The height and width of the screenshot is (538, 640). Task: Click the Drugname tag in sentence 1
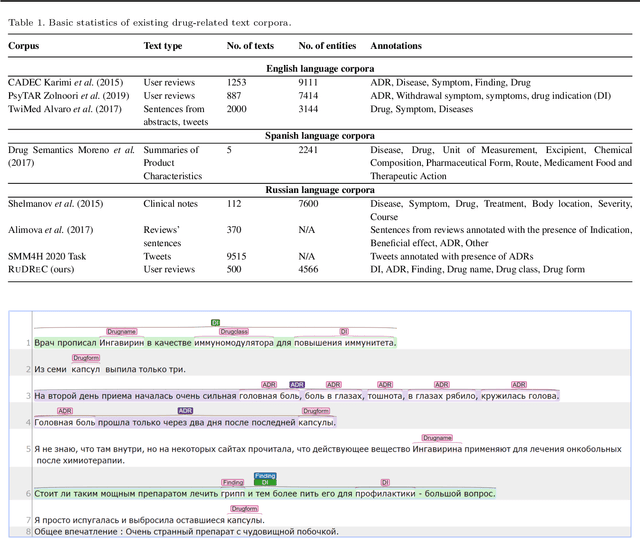(121, 331)
